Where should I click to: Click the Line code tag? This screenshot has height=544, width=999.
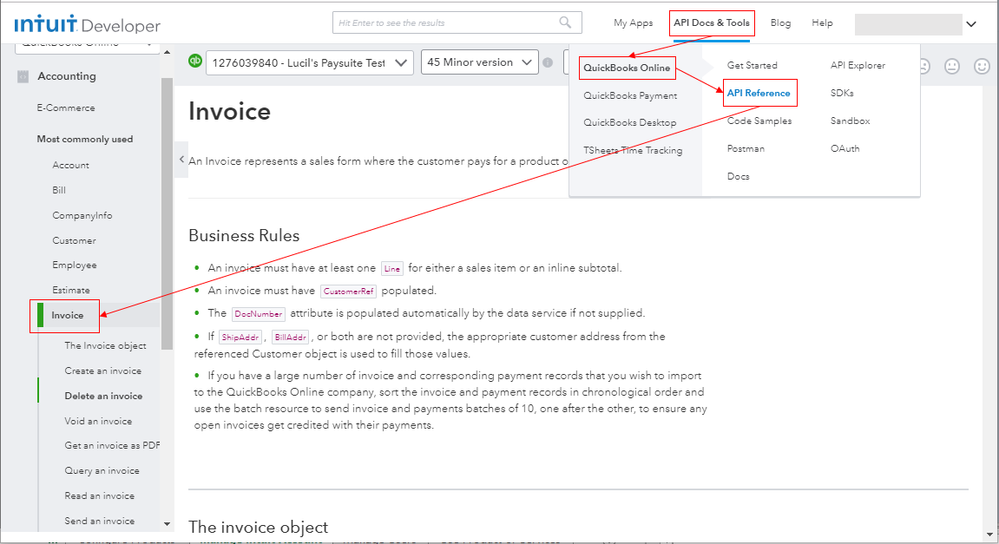[392, 269]
